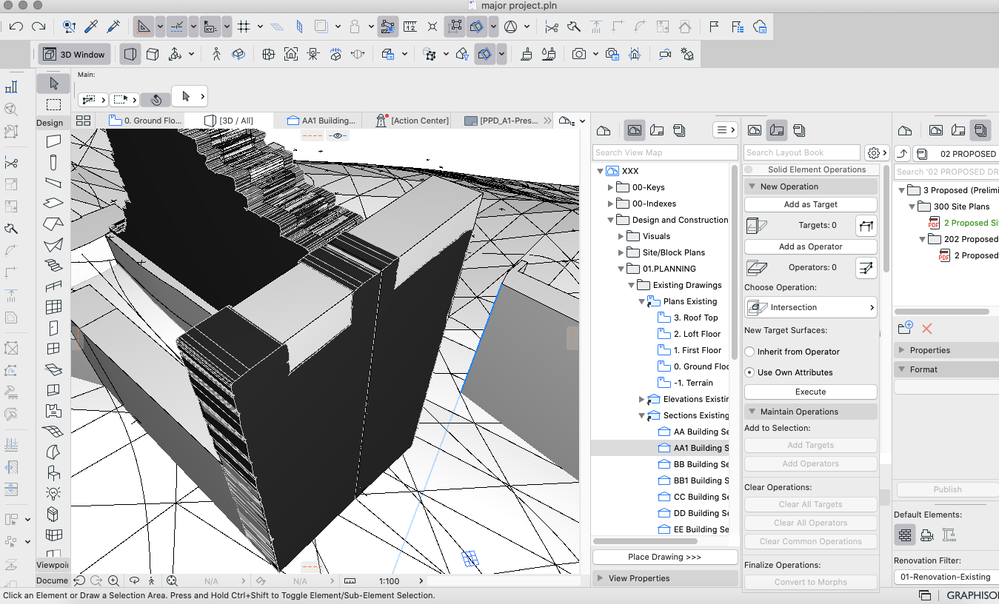Click the walking figure 3D explore icon

[215, 54]
